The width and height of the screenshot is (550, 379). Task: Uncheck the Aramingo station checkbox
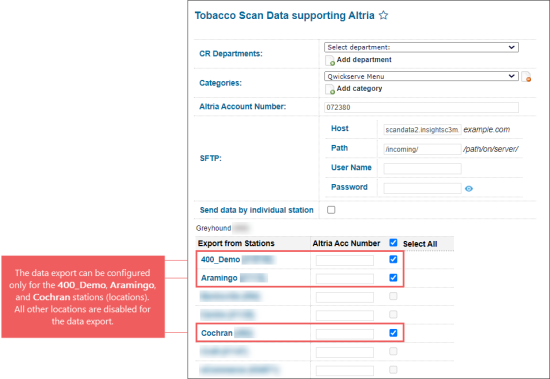click(x=393, y=278)
